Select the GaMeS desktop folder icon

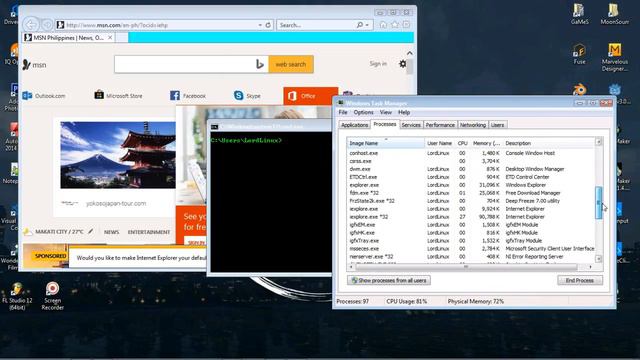(580, 14)
